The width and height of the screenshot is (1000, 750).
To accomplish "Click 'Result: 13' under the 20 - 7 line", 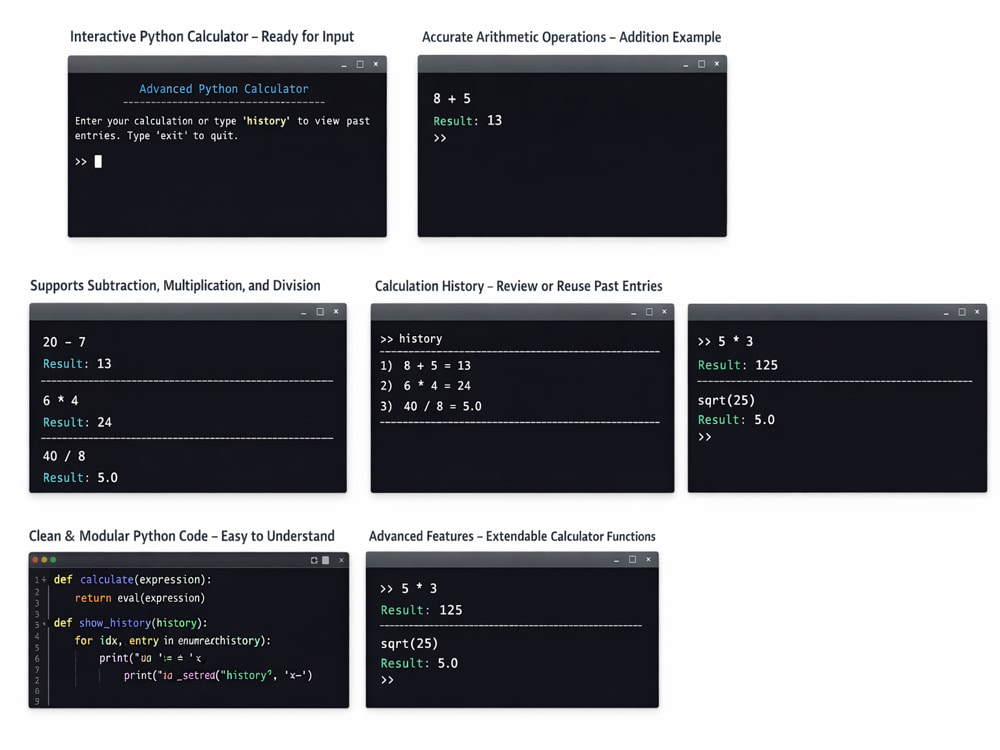I will pyautogui.click(x=77, y=364).
